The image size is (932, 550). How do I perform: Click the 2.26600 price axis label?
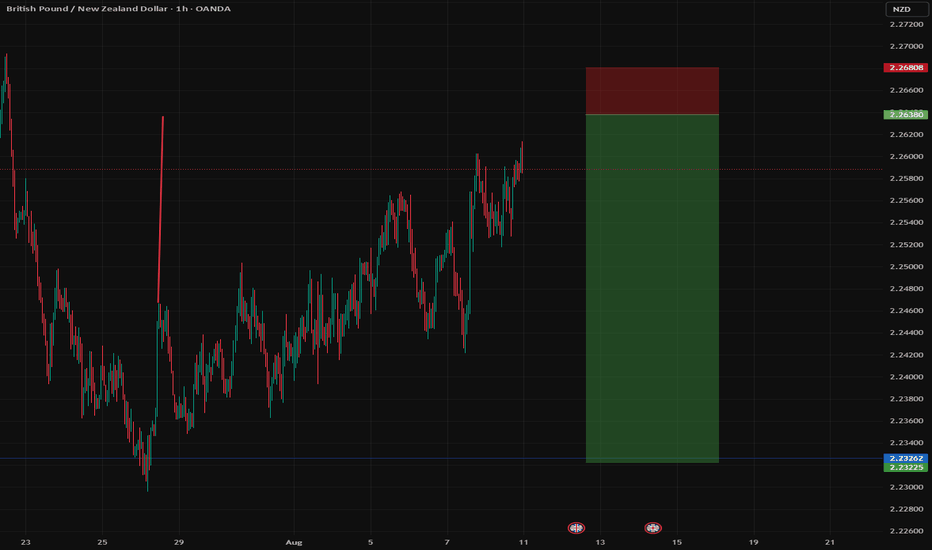point(906,90)
